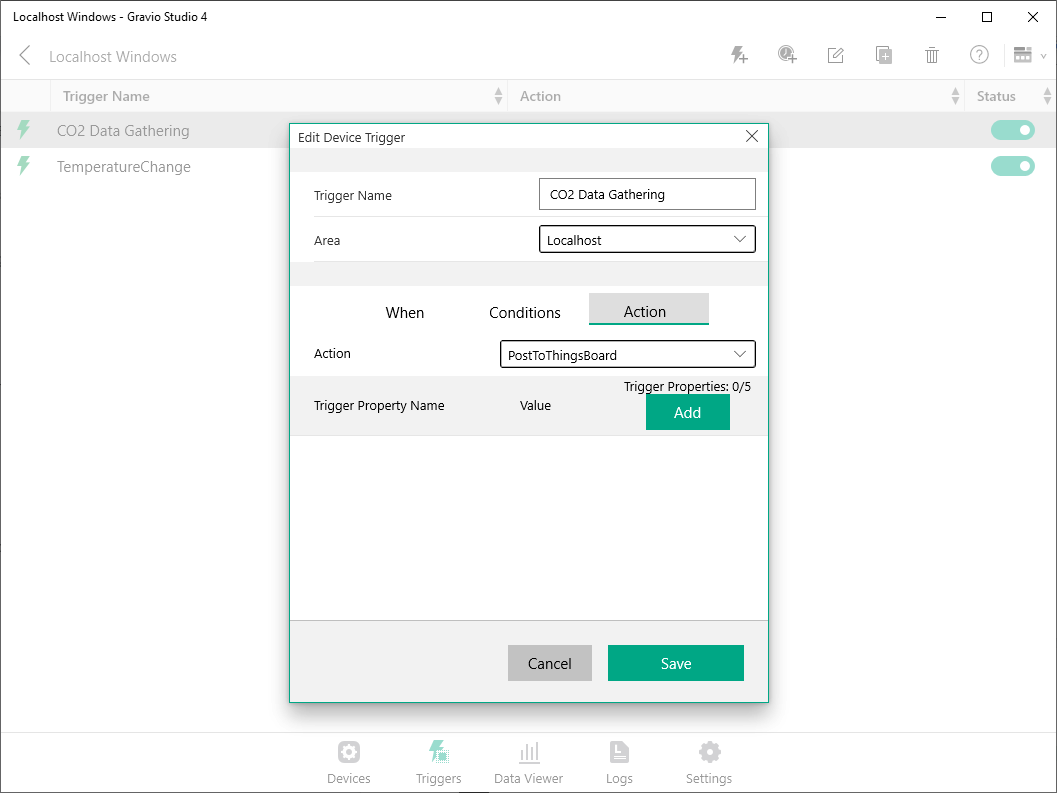
Task: Delete the trigger using the trash icon
Action: (931, 55)
